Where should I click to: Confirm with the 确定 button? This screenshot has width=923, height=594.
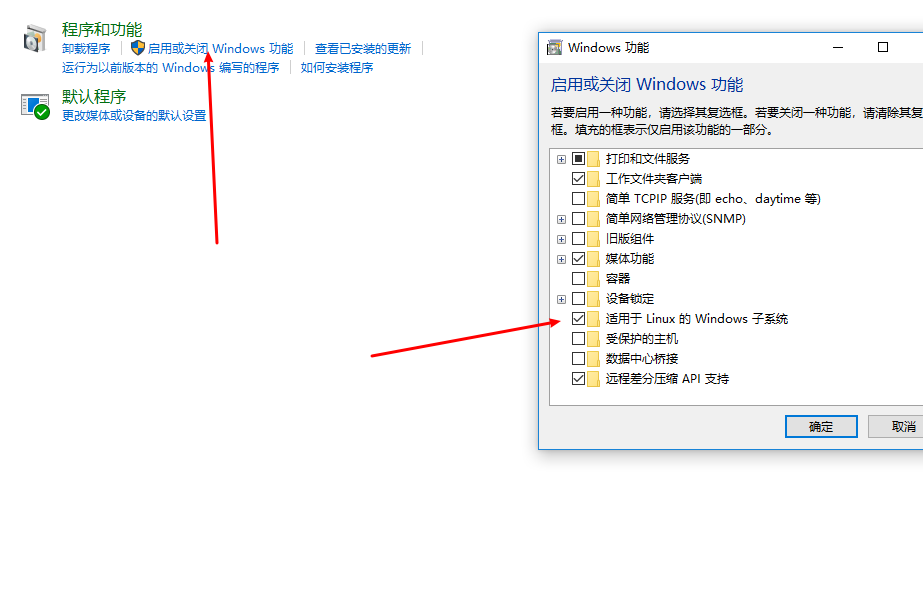(x=821, y=427)
